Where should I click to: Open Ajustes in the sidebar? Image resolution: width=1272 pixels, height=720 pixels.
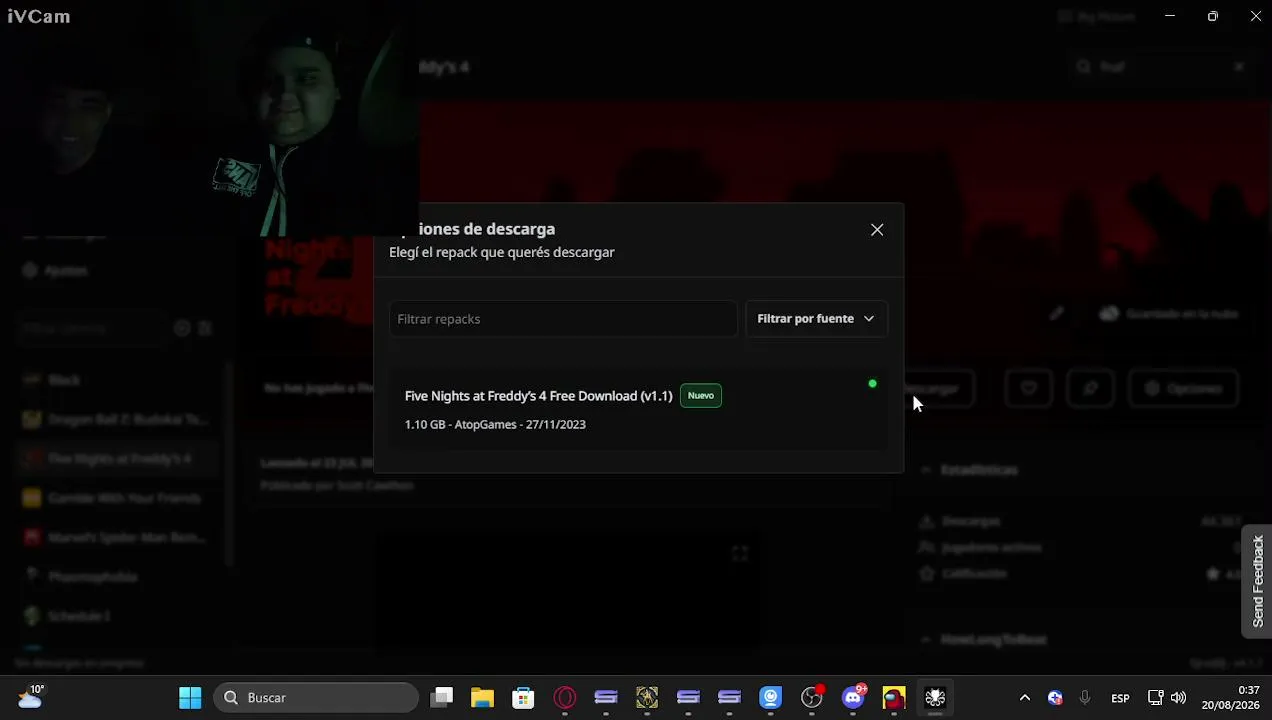click(58, 270)
